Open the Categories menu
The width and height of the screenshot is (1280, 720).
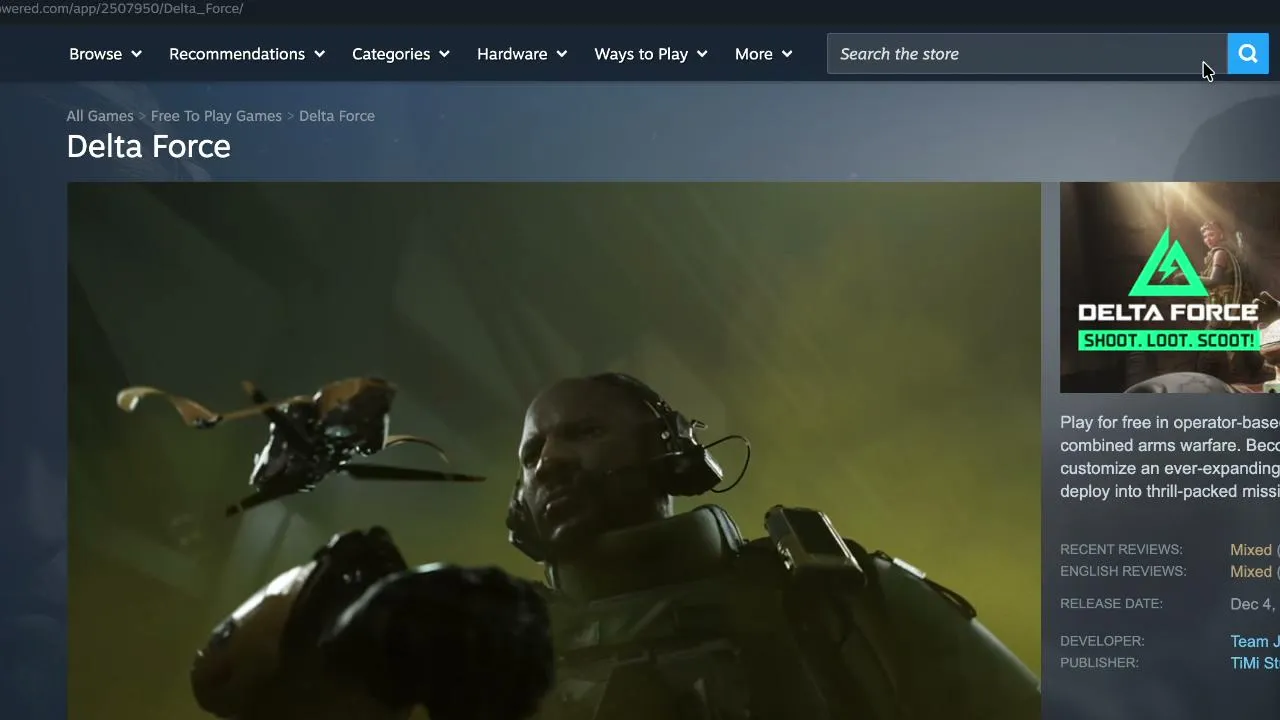point(401,54)
